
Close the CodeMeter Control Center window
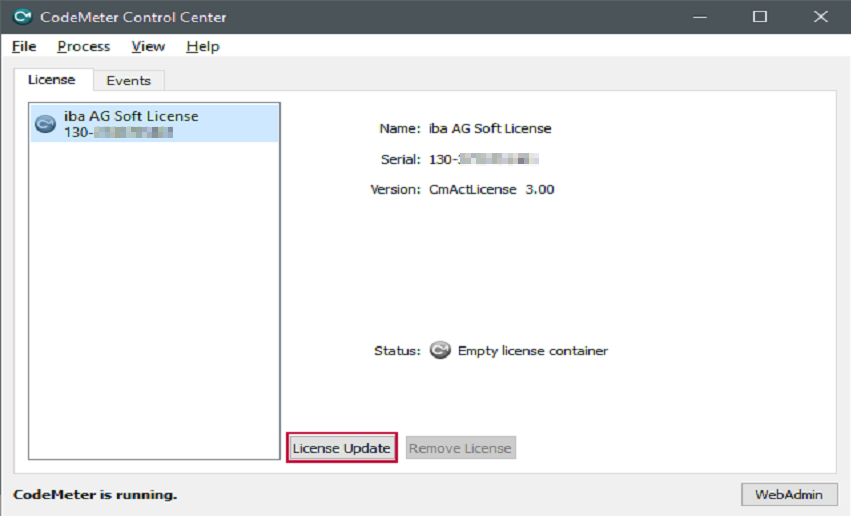click(x=821, y=17)
